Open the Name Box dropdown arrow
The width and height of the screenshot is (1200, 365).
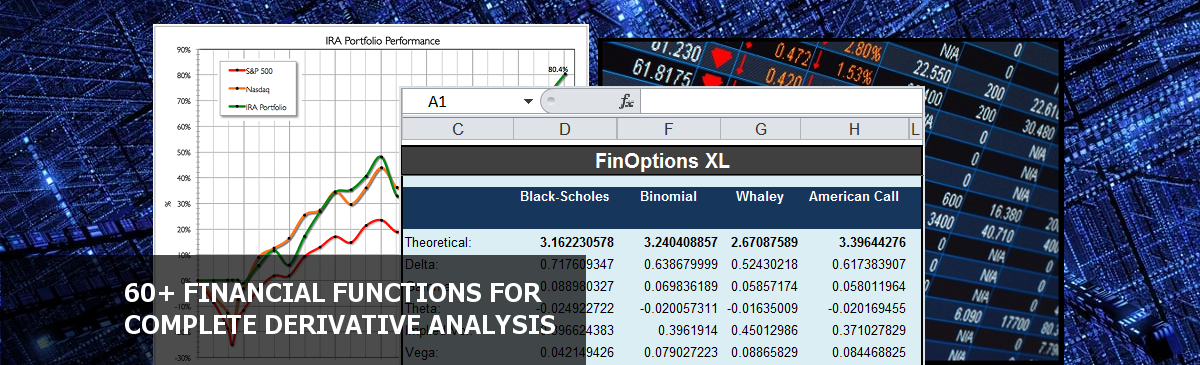pyautogui.click(x=528, y=102)
